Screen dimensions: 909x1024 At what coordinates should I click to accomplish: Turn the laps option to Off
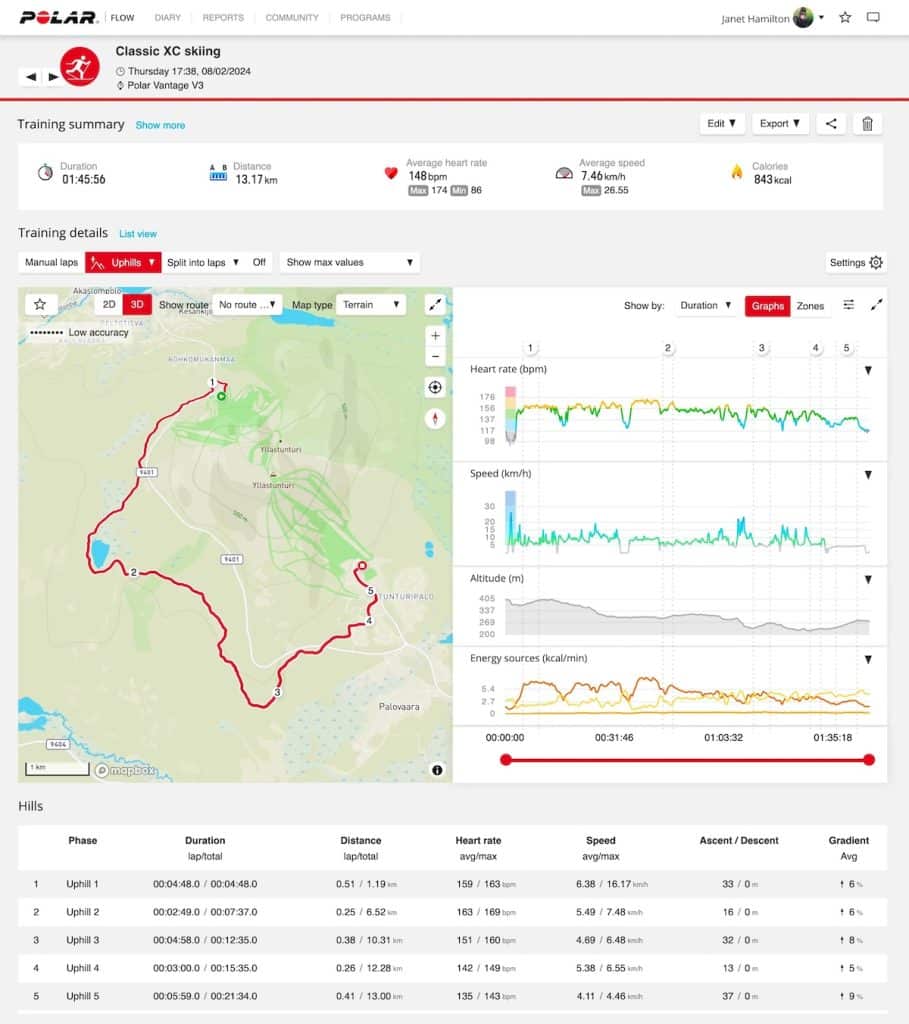tap(259, 262)
